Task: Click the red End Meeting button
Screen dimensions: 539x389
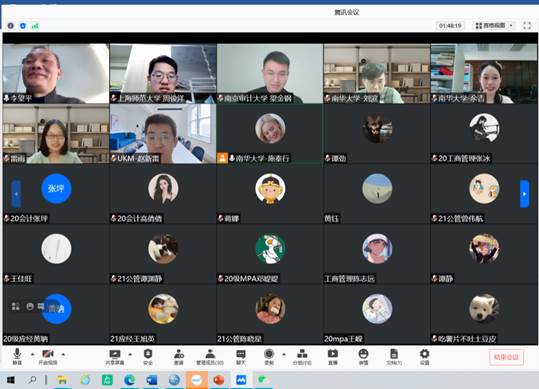Action: tap(506, 357)
